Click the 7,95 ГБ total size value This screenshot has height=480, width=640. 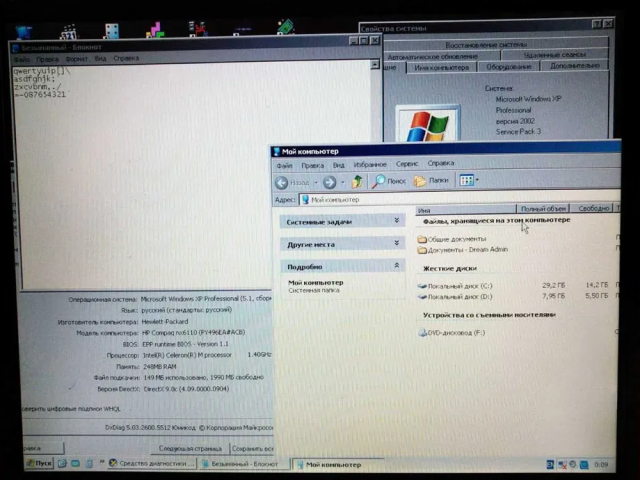553,296
